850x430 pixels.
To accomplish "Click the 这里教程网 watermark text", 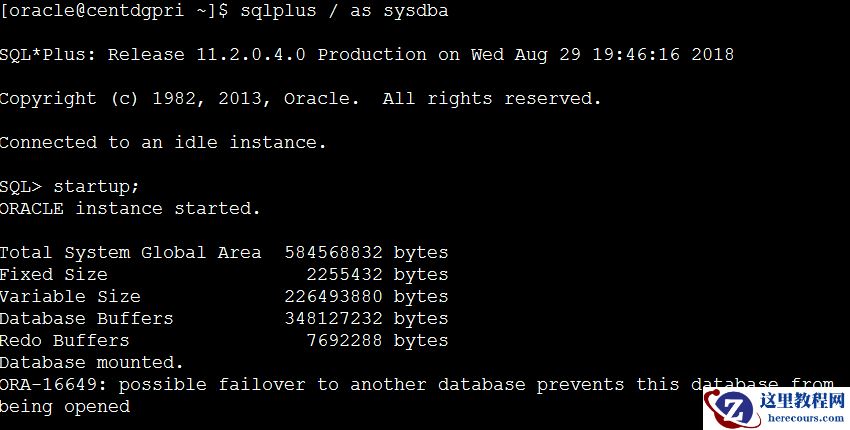I will pyautogui.click(x=802, y=401).
